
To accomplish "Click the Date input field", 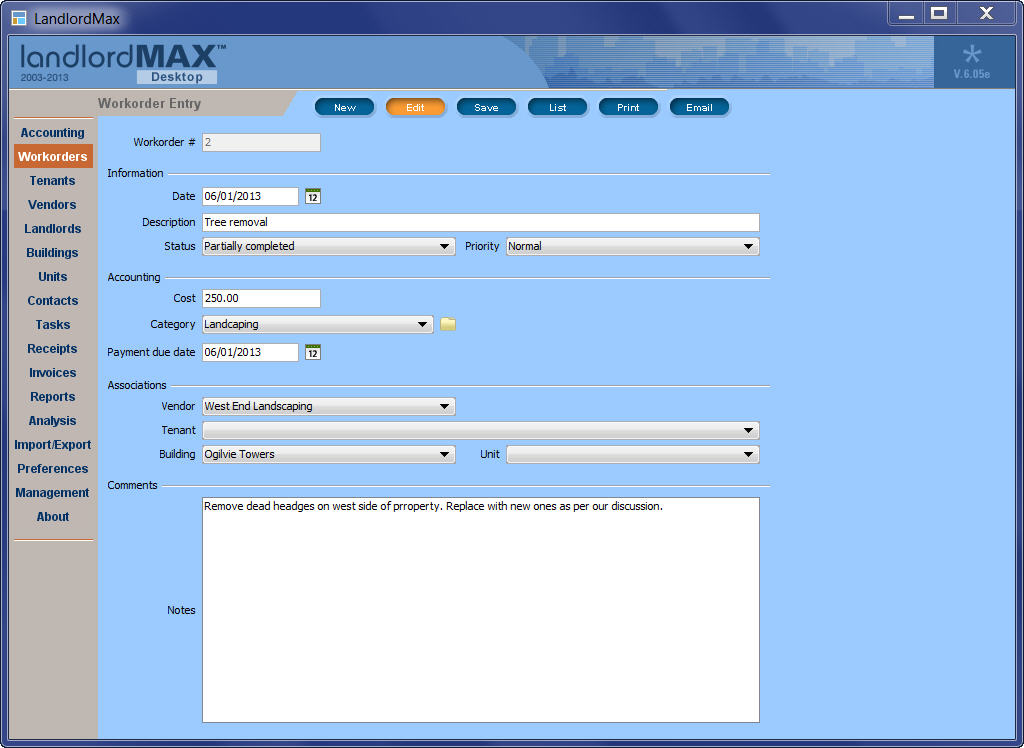I will 250,196.
